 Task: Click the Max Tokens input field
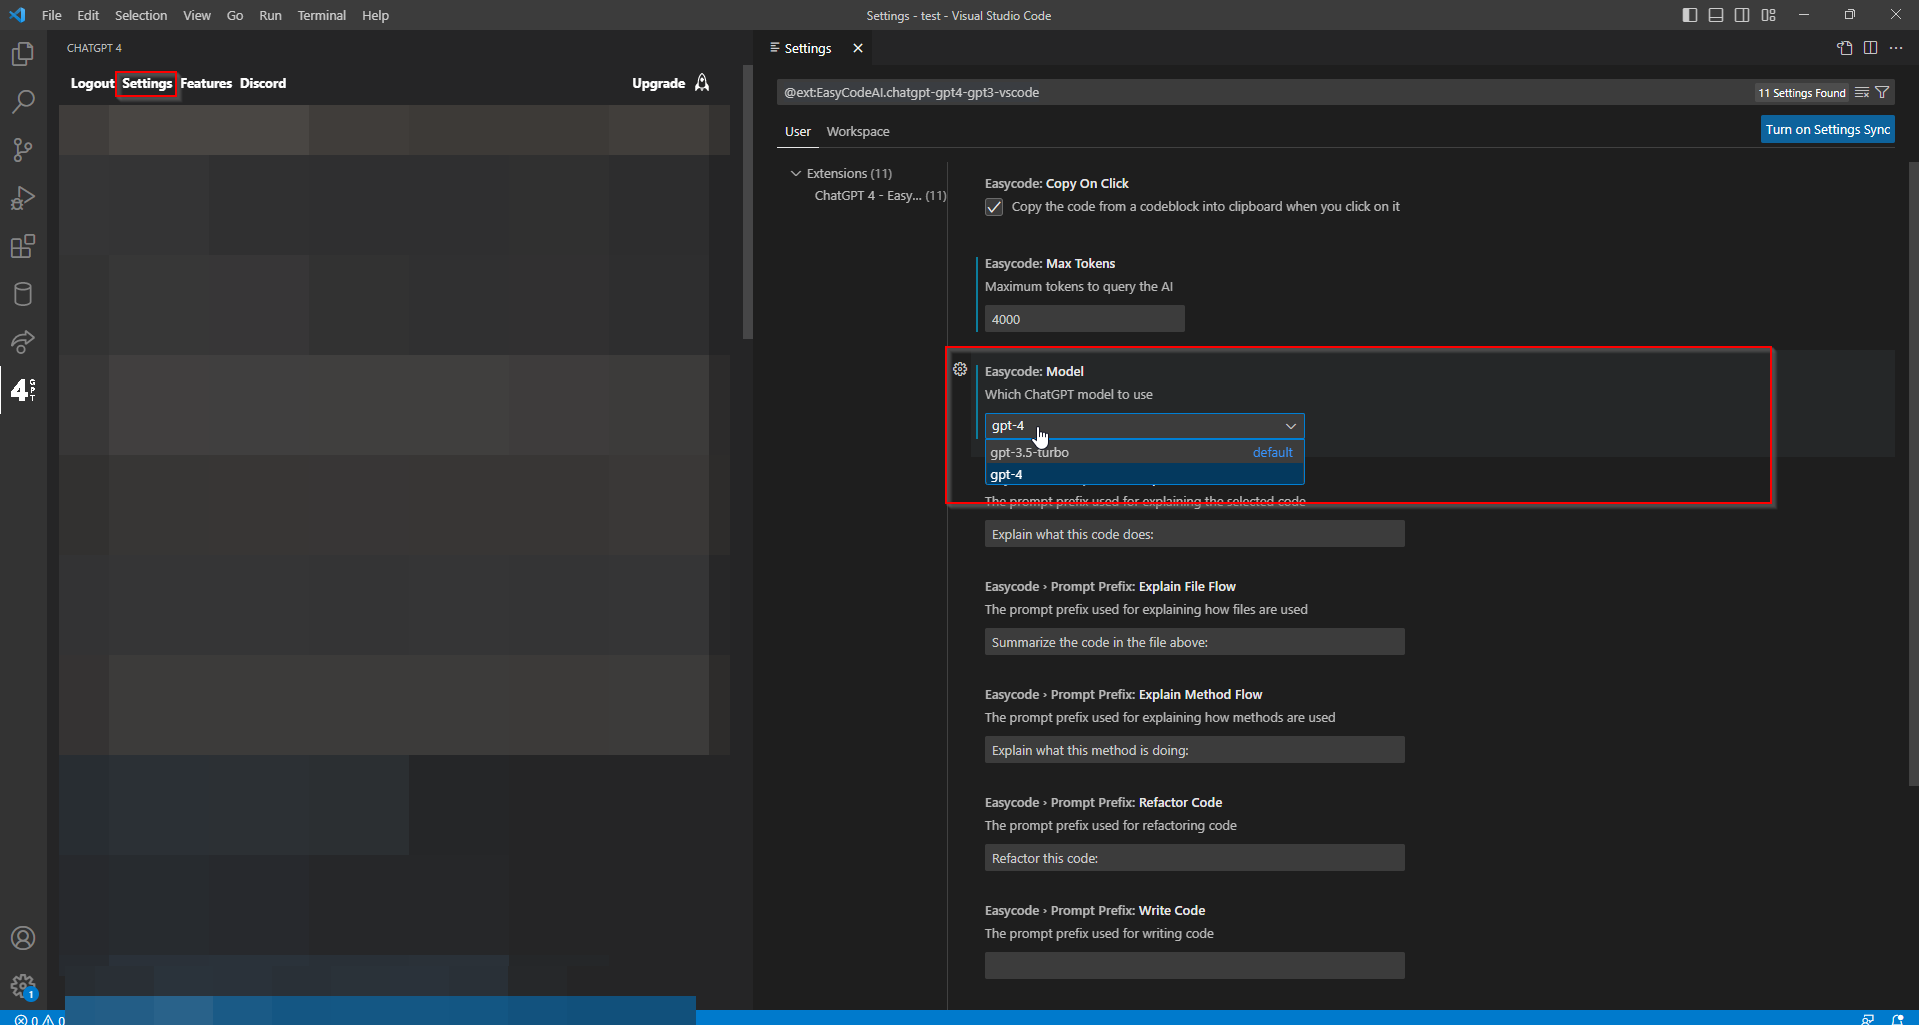(1084, 319)
